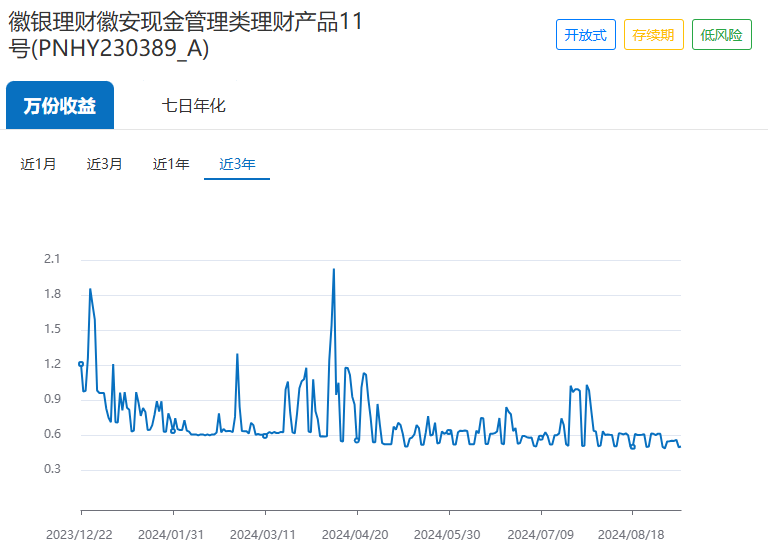
Task: Click chart data marker above 2024/05/30
Action: point(449,432)
